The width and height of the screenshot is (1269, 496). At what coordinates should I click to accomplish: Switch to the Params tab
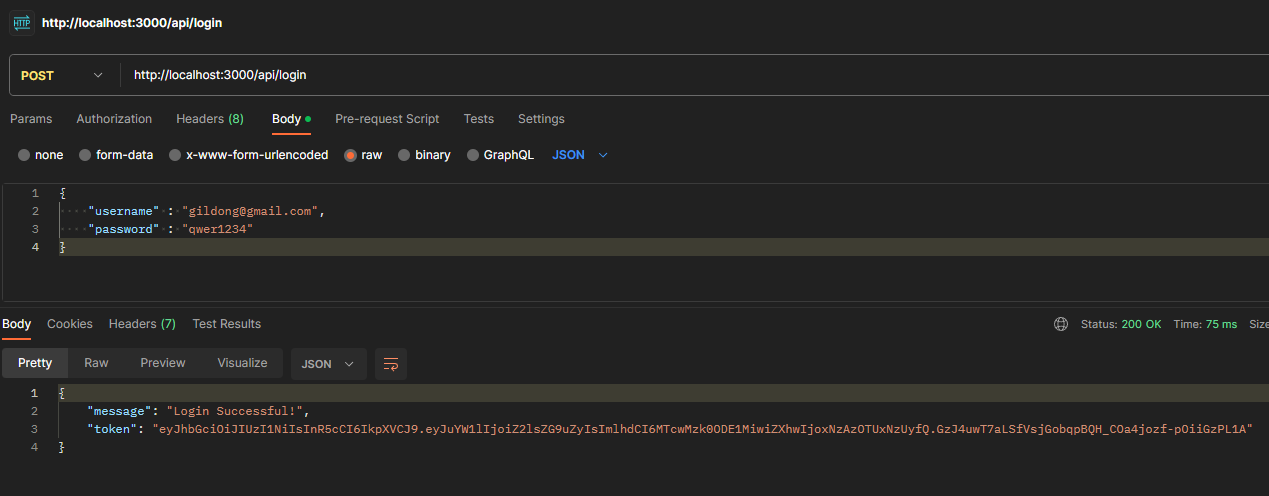(31, 119)
